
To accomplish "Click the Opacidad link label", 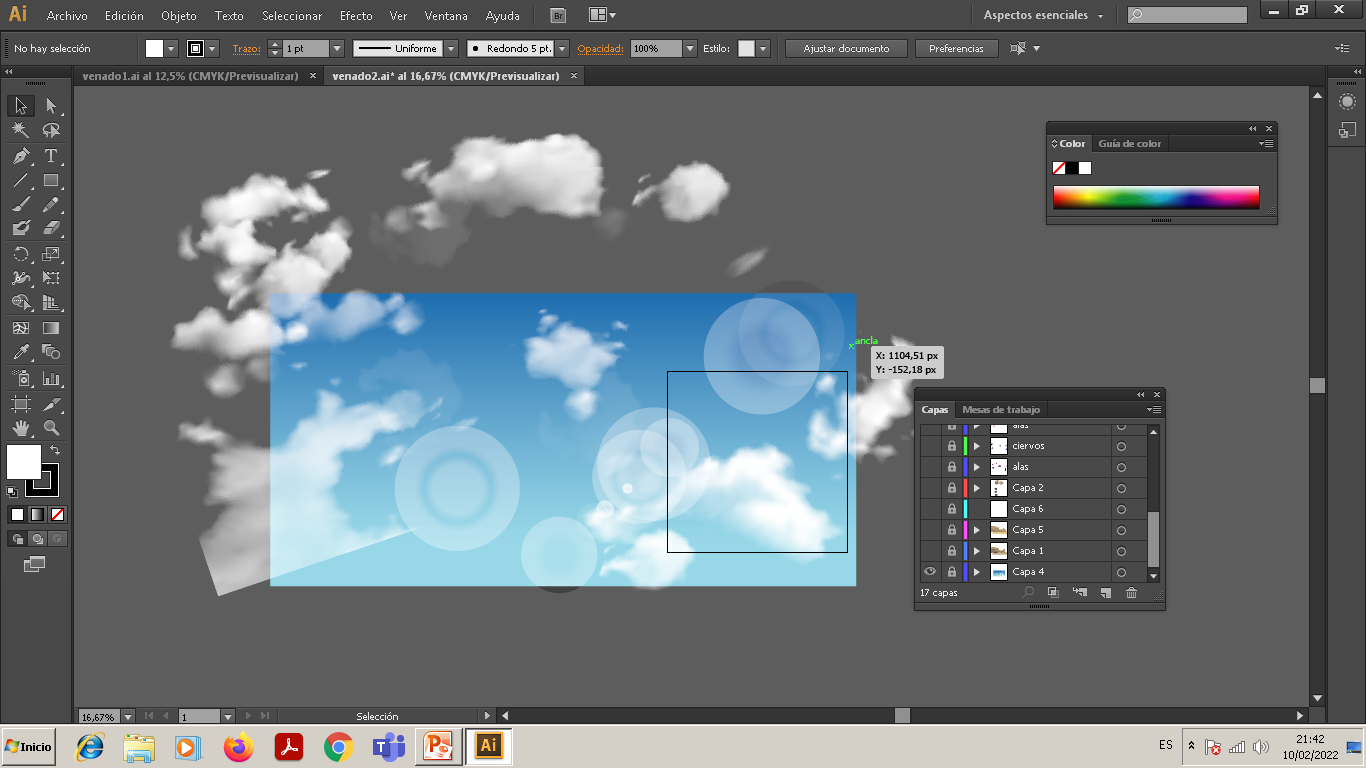I will point(601,48).
